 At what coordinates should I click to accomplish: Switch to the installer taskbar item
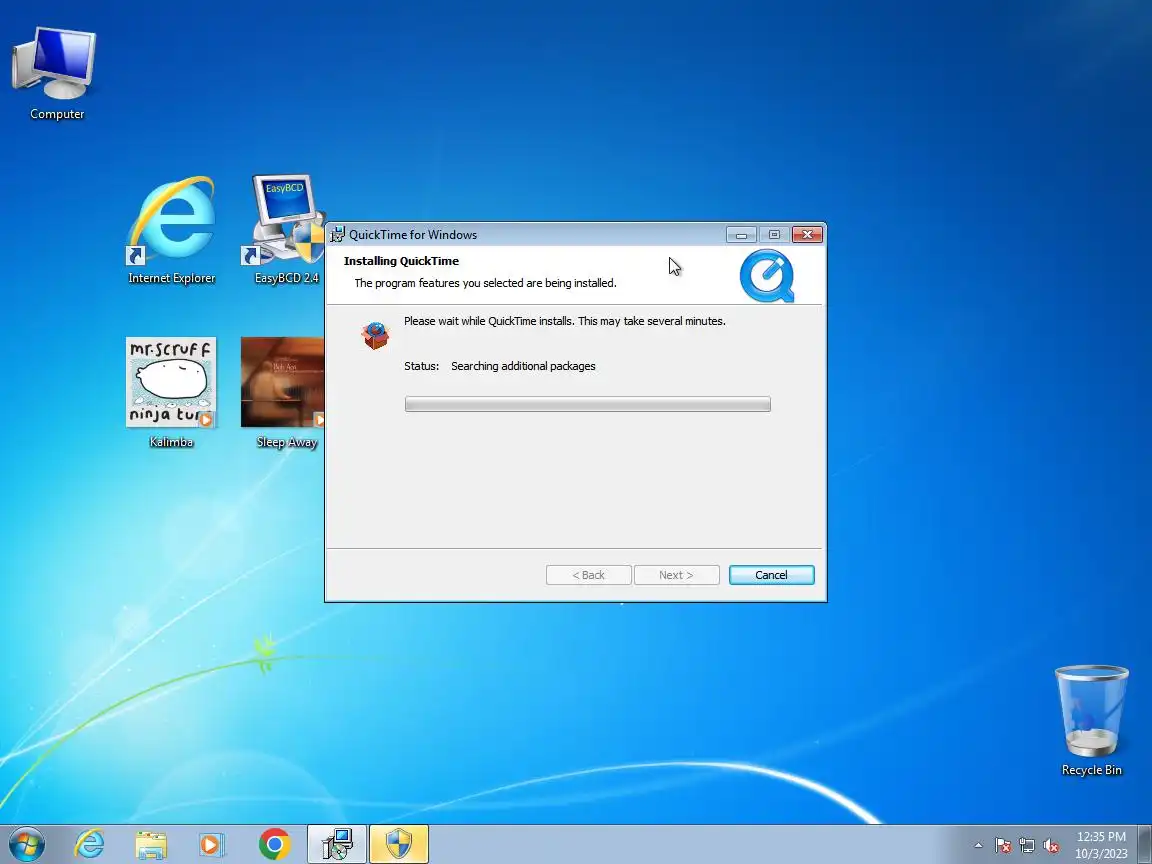coord(337,844)
